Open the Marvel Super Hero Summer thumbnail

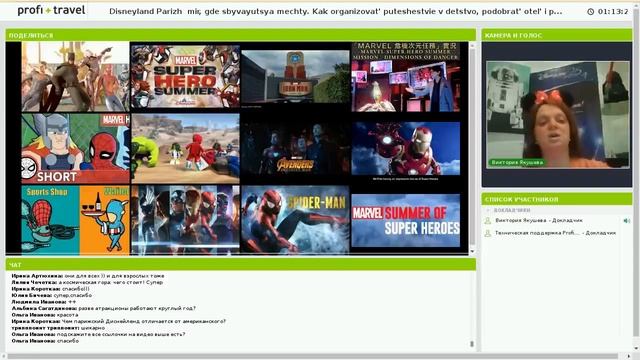pyautogui.click(x=185, y=76)
